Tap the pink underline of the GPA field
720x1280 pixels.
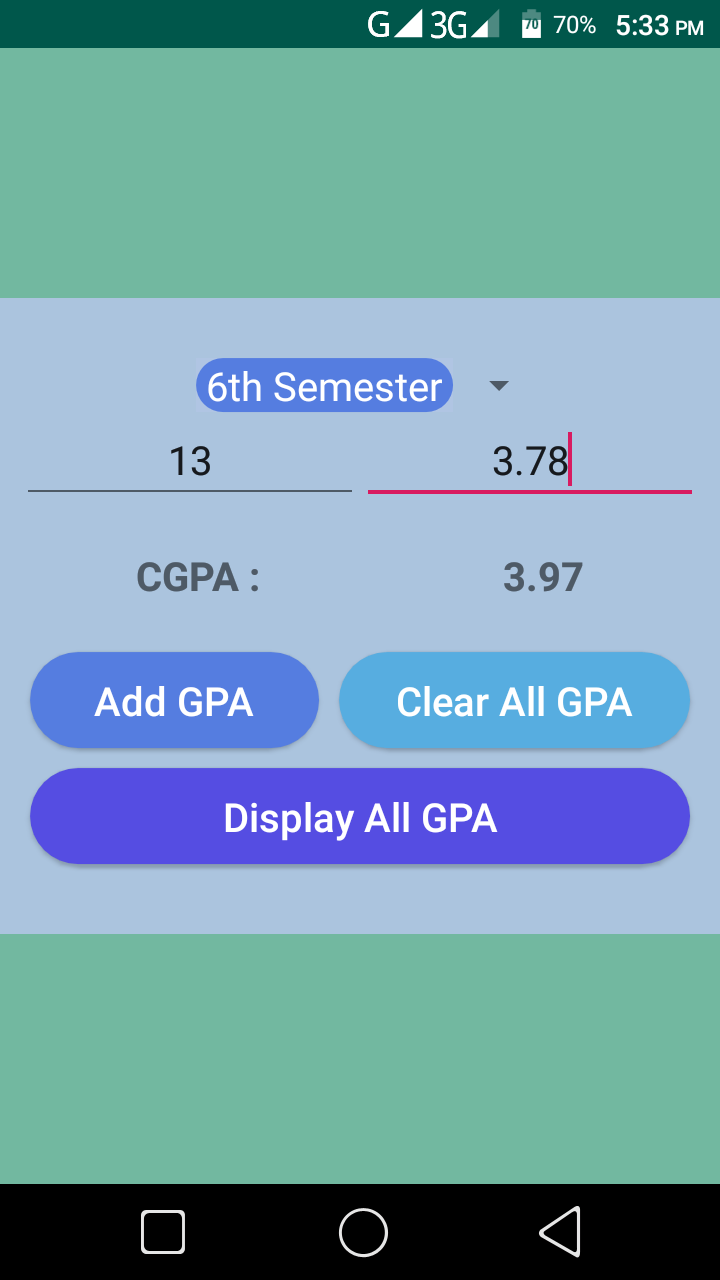pos(530,491)
